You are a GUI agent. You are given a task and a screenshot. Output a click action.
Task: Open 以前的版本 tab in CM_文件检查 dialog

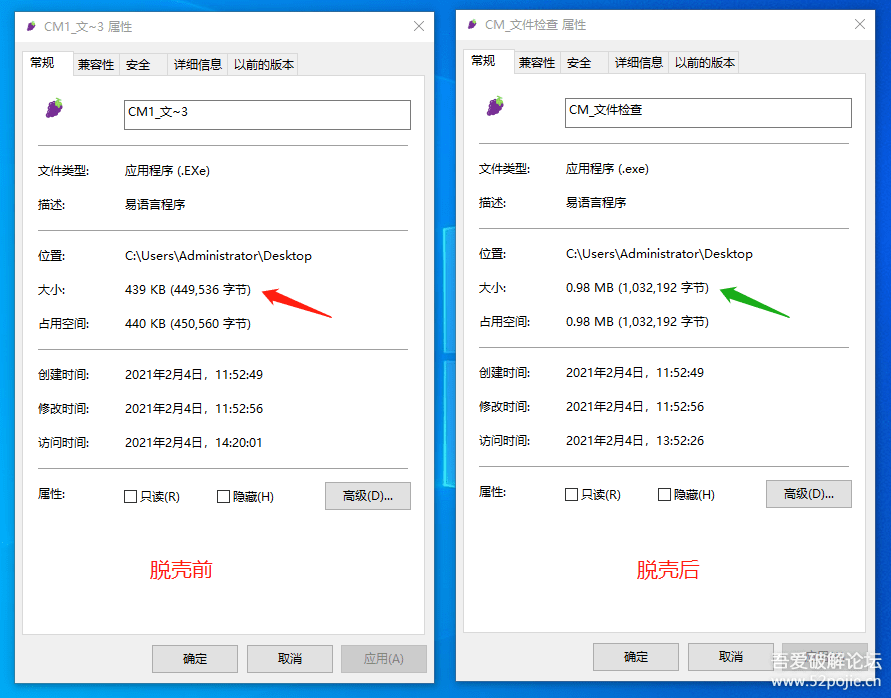(705, 63)
